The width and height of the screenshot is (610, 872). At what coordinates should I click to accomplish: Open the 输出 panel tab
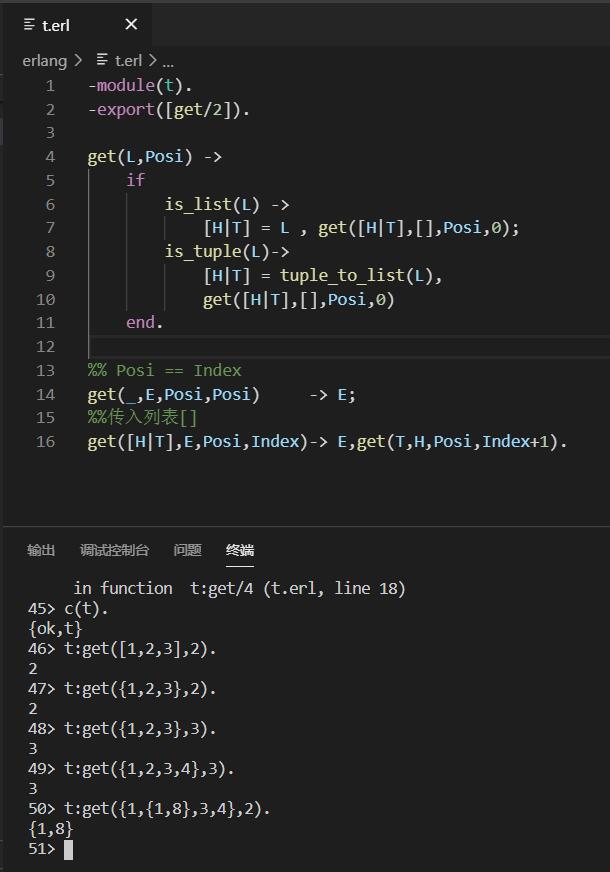[x=41, y=550]
